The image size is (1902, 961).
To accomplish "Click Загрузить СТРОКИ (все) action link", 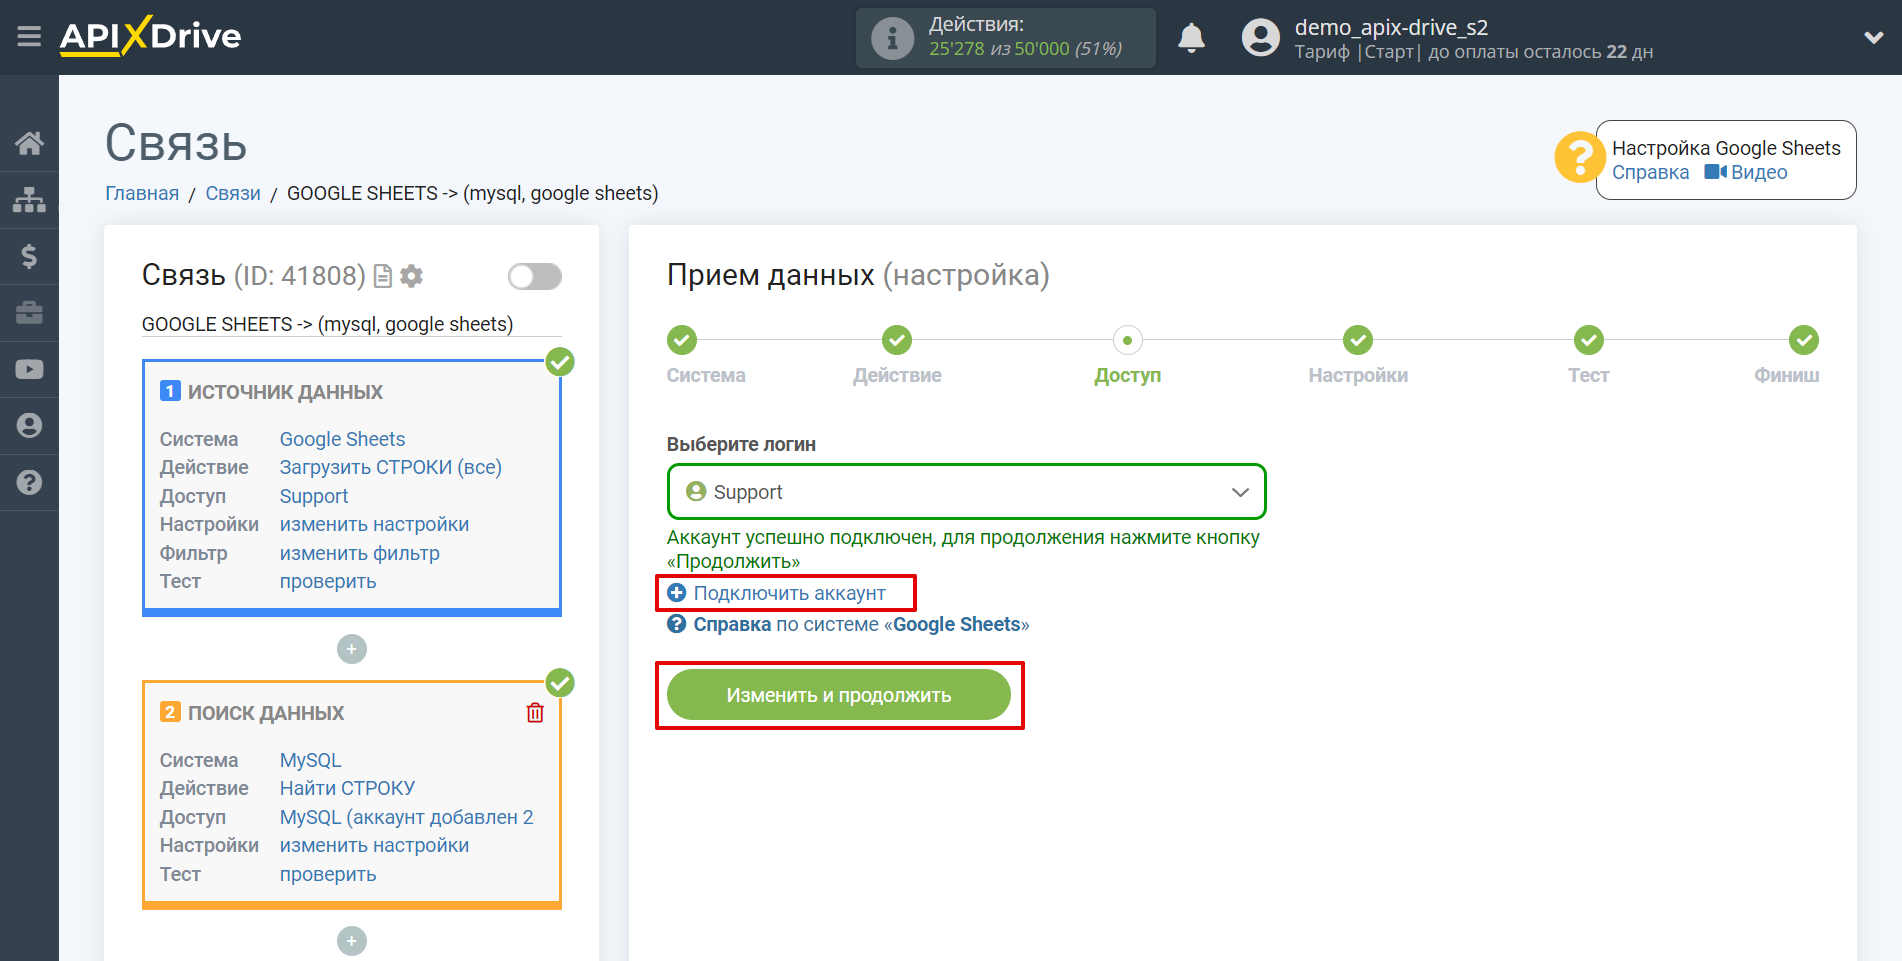I will [390, 467].
